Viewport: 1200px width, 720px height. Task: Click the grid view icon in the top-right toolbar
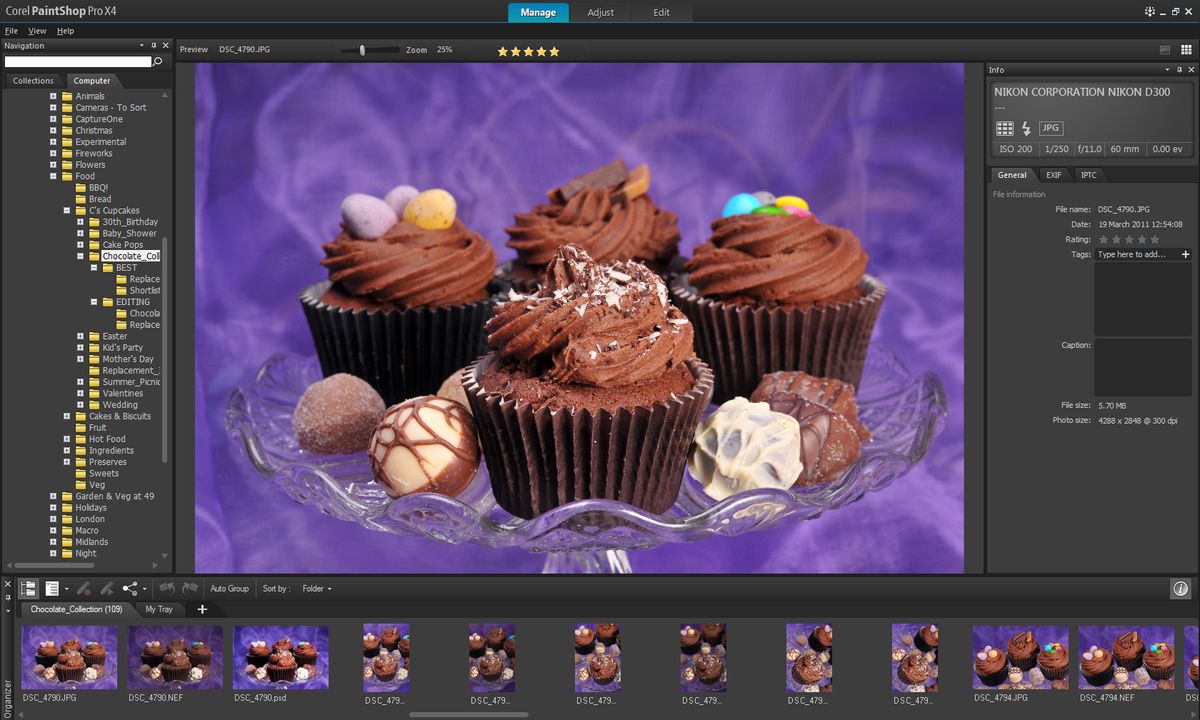click(1186, 49)
